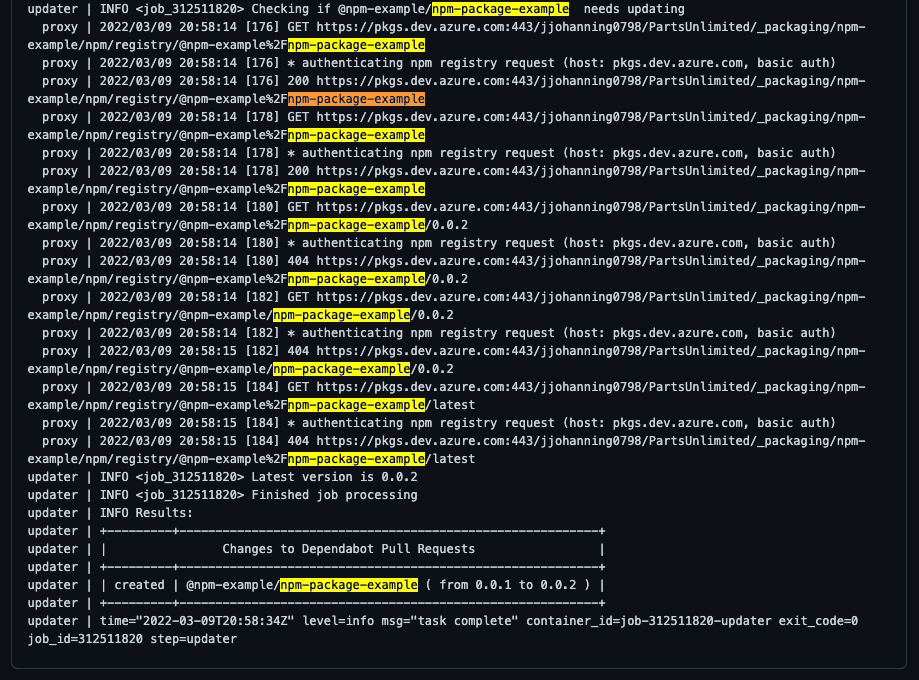This screenshot has width=919, height=680.
Task: Open the URL in the [178] 200 response
Action: tap(590, 171)
